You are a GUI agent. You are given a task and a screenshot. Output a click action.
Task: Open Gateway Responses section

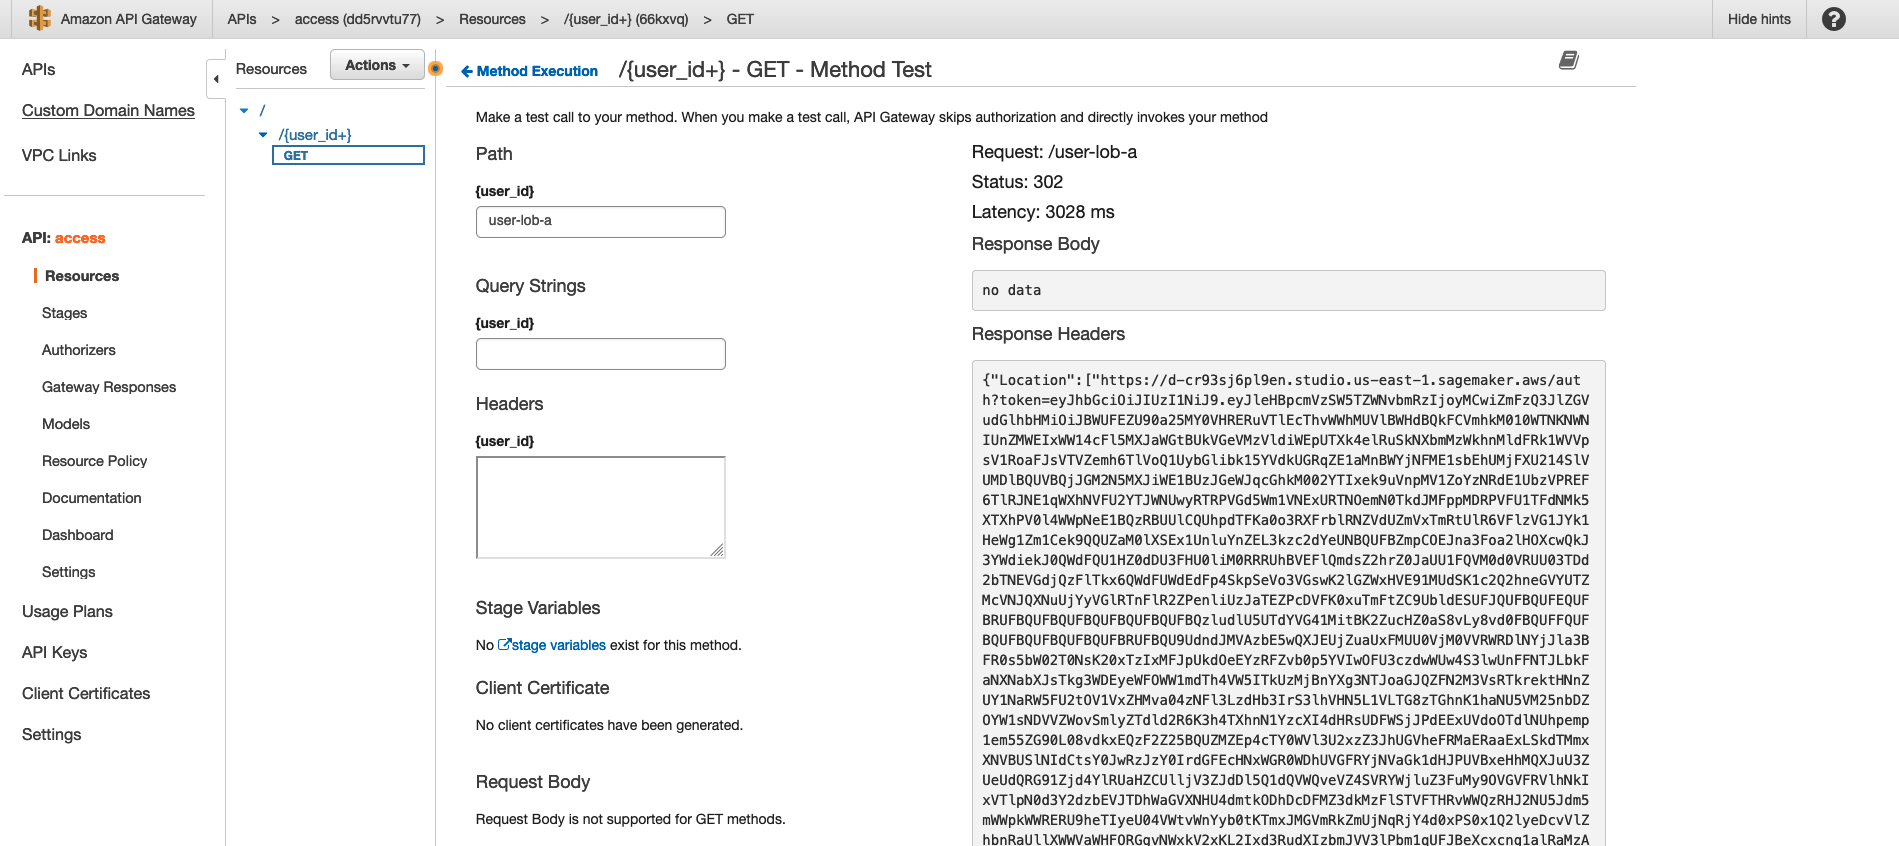click(109, 387)
